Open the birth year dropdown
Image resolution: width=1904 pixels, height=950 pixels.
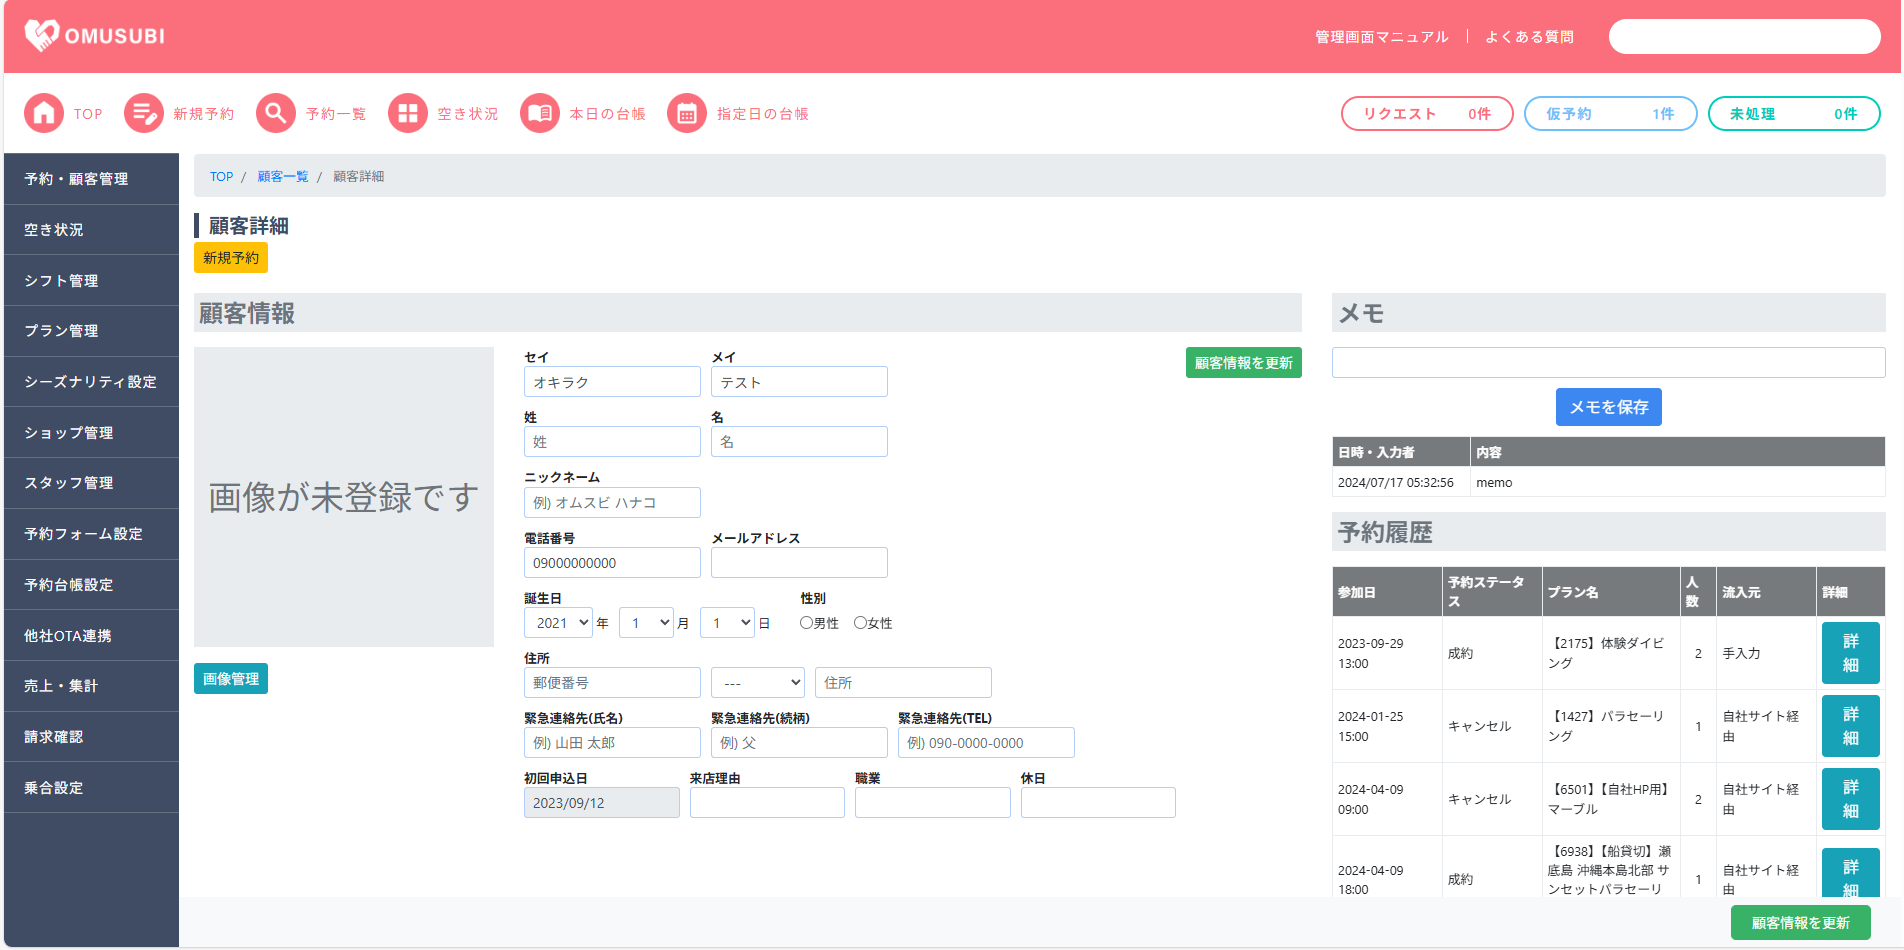point(558,623)
